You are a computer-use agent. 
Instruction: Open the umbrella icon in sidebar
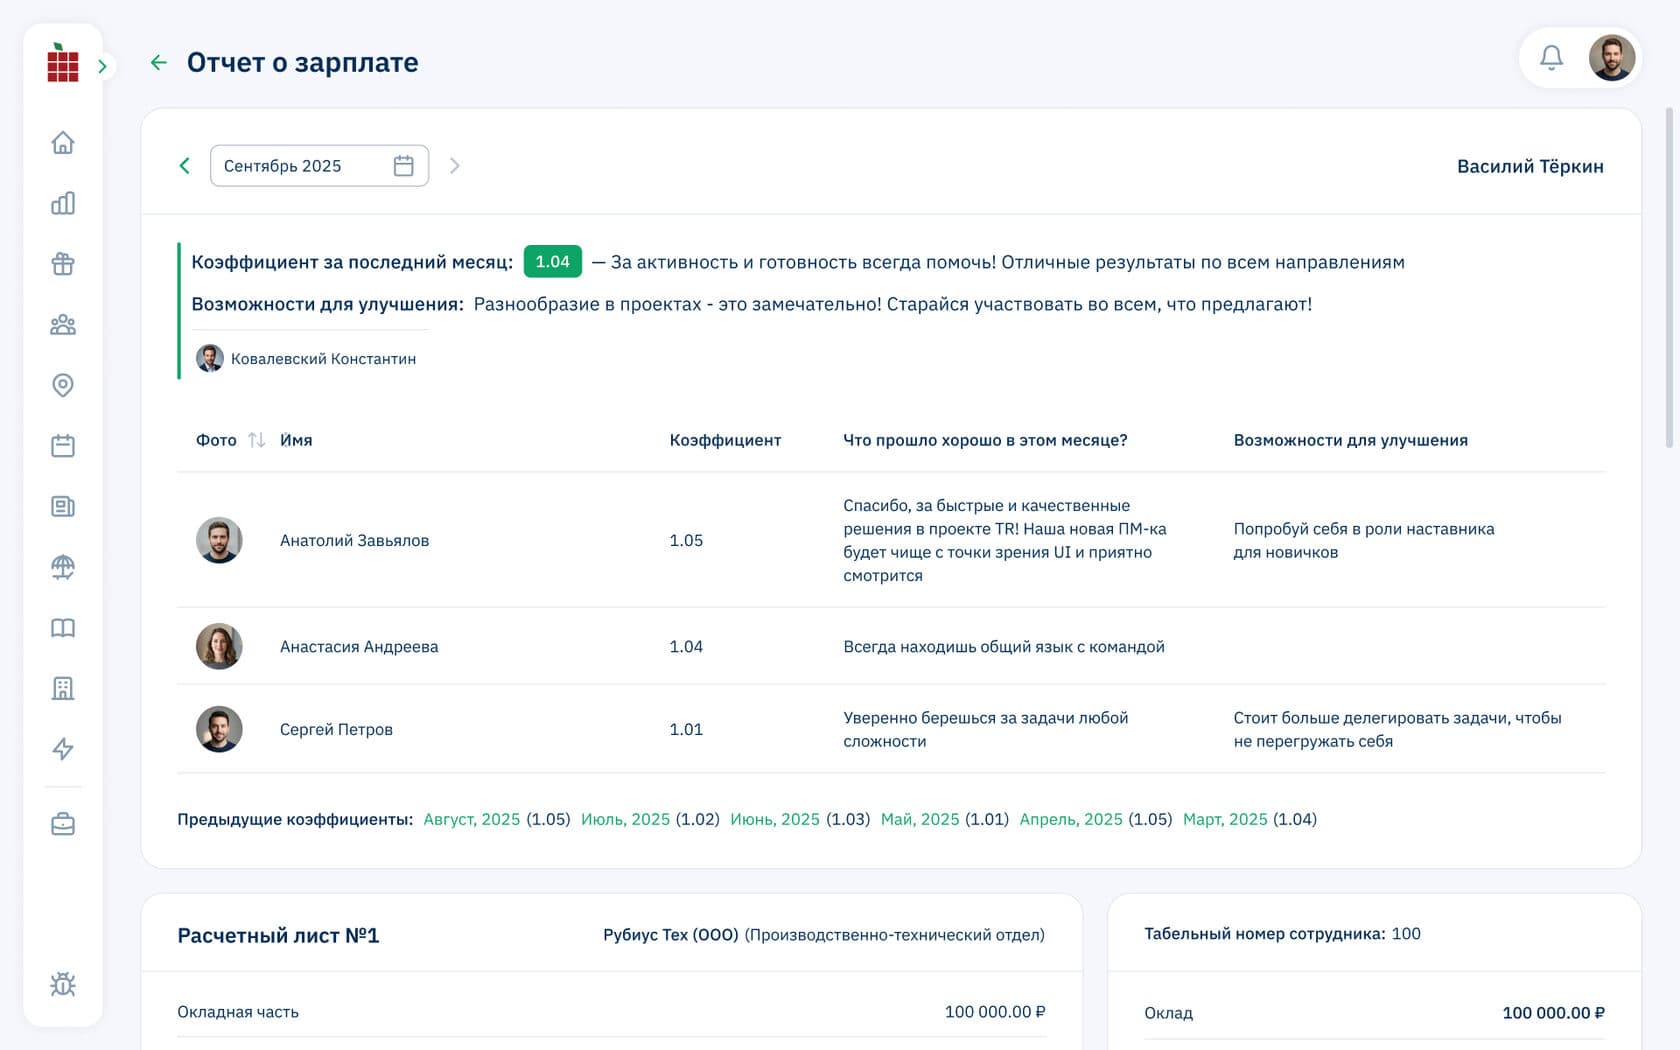point(63,567)
